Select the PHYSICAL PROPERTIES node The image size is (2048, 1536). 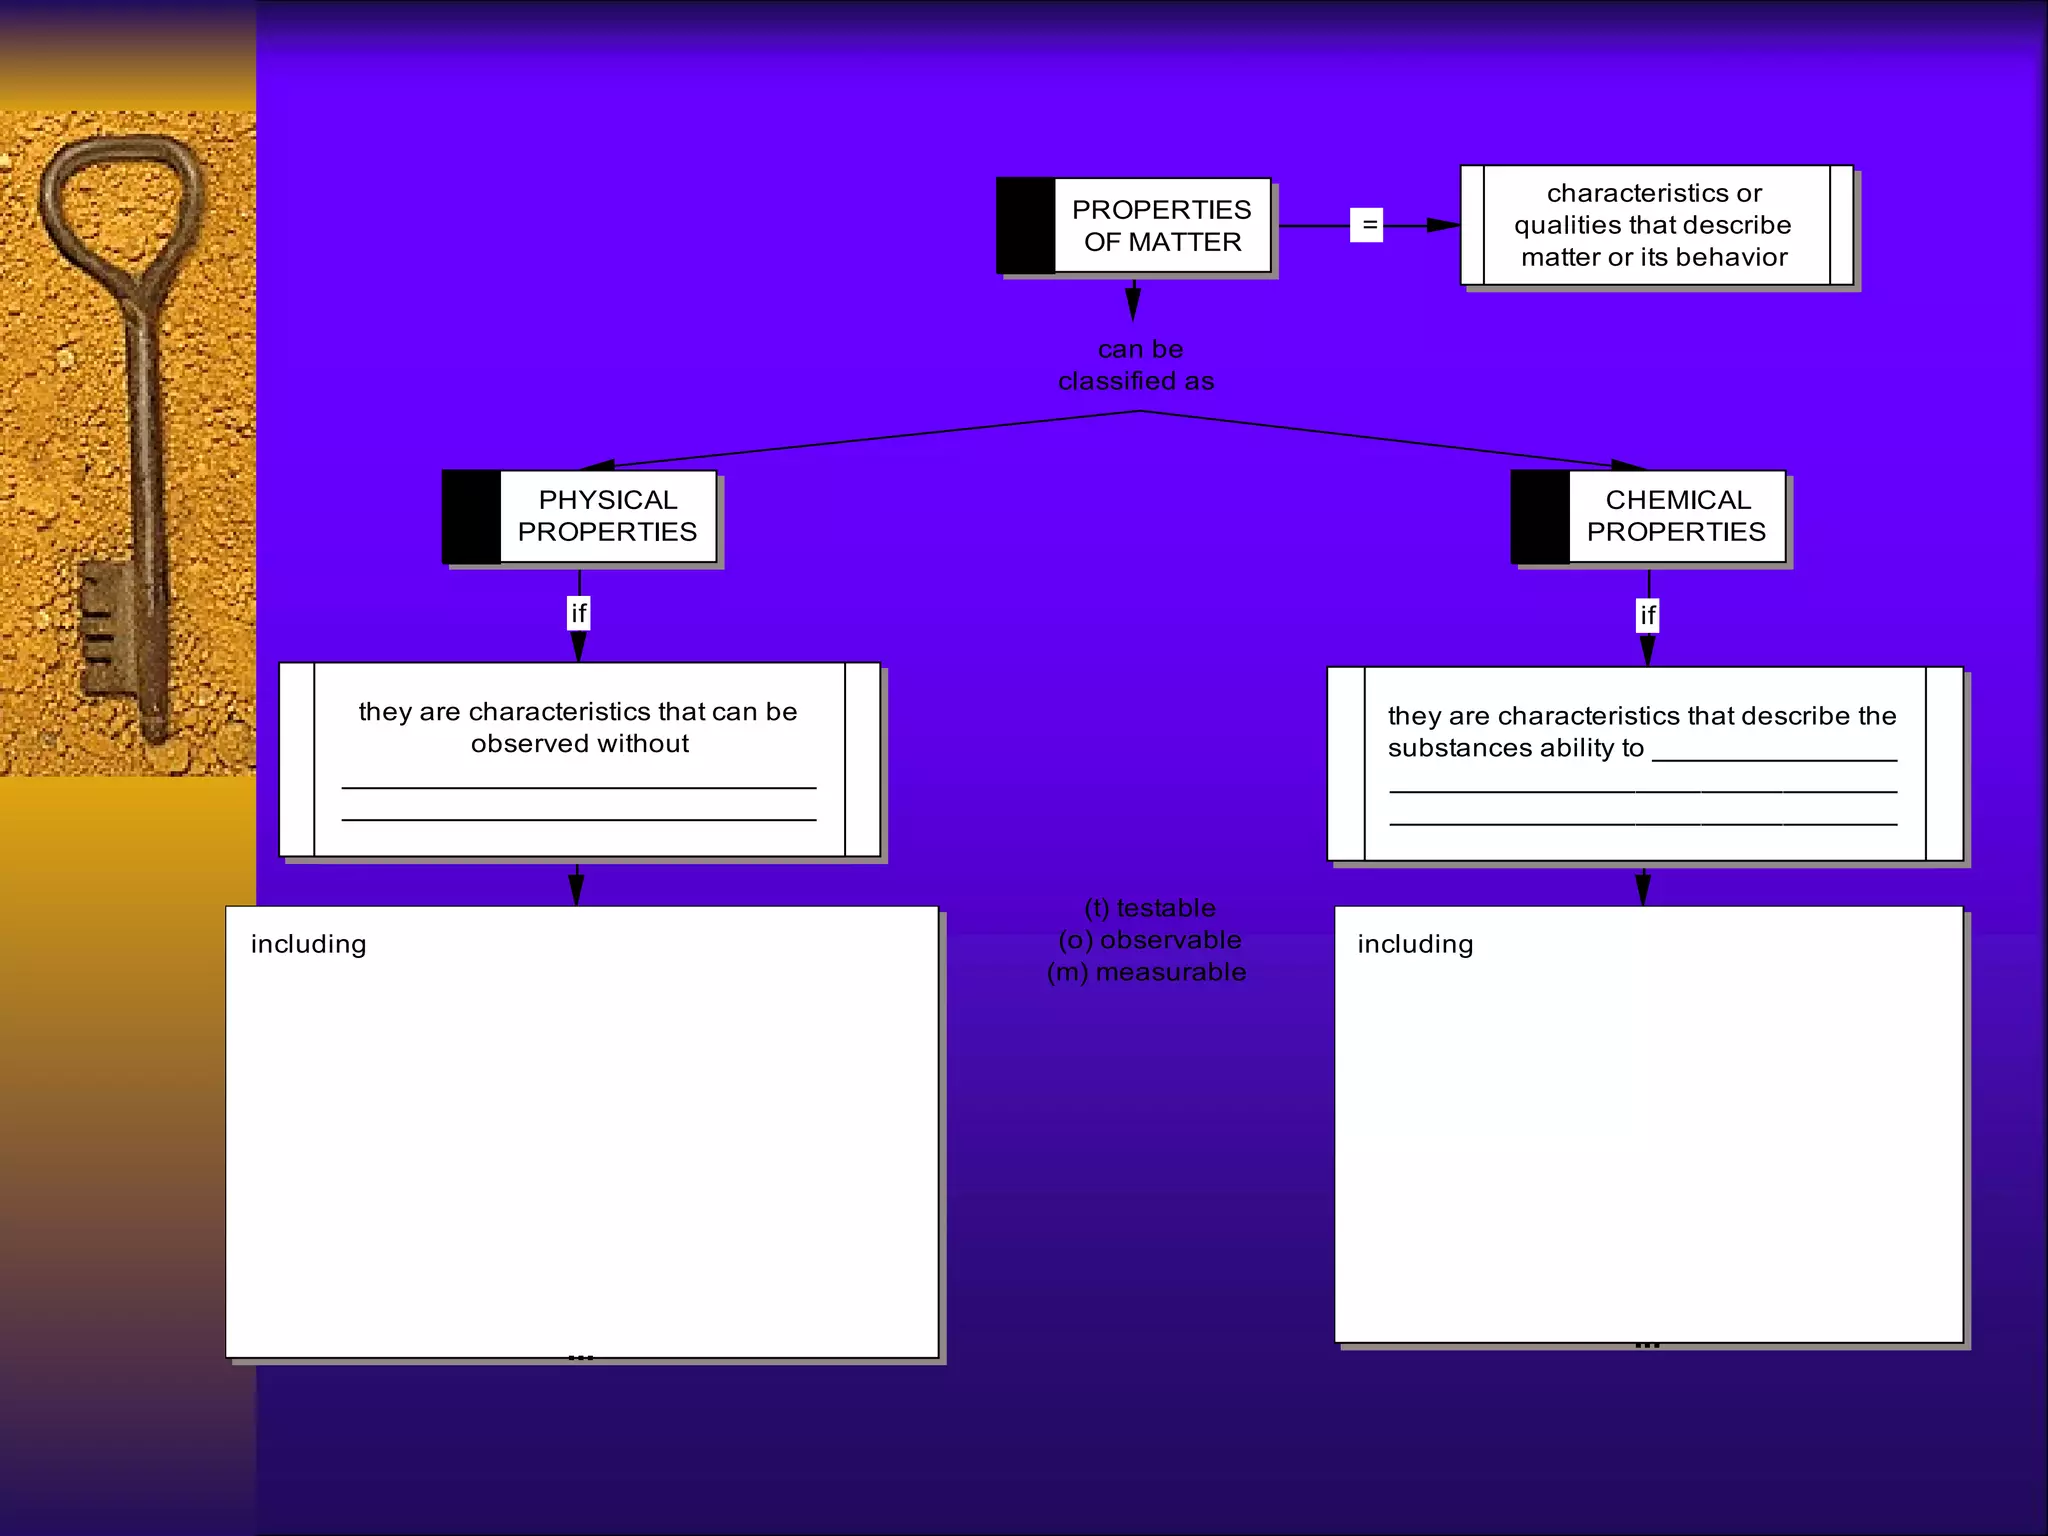pyautogui.click(x=607, y=516)
